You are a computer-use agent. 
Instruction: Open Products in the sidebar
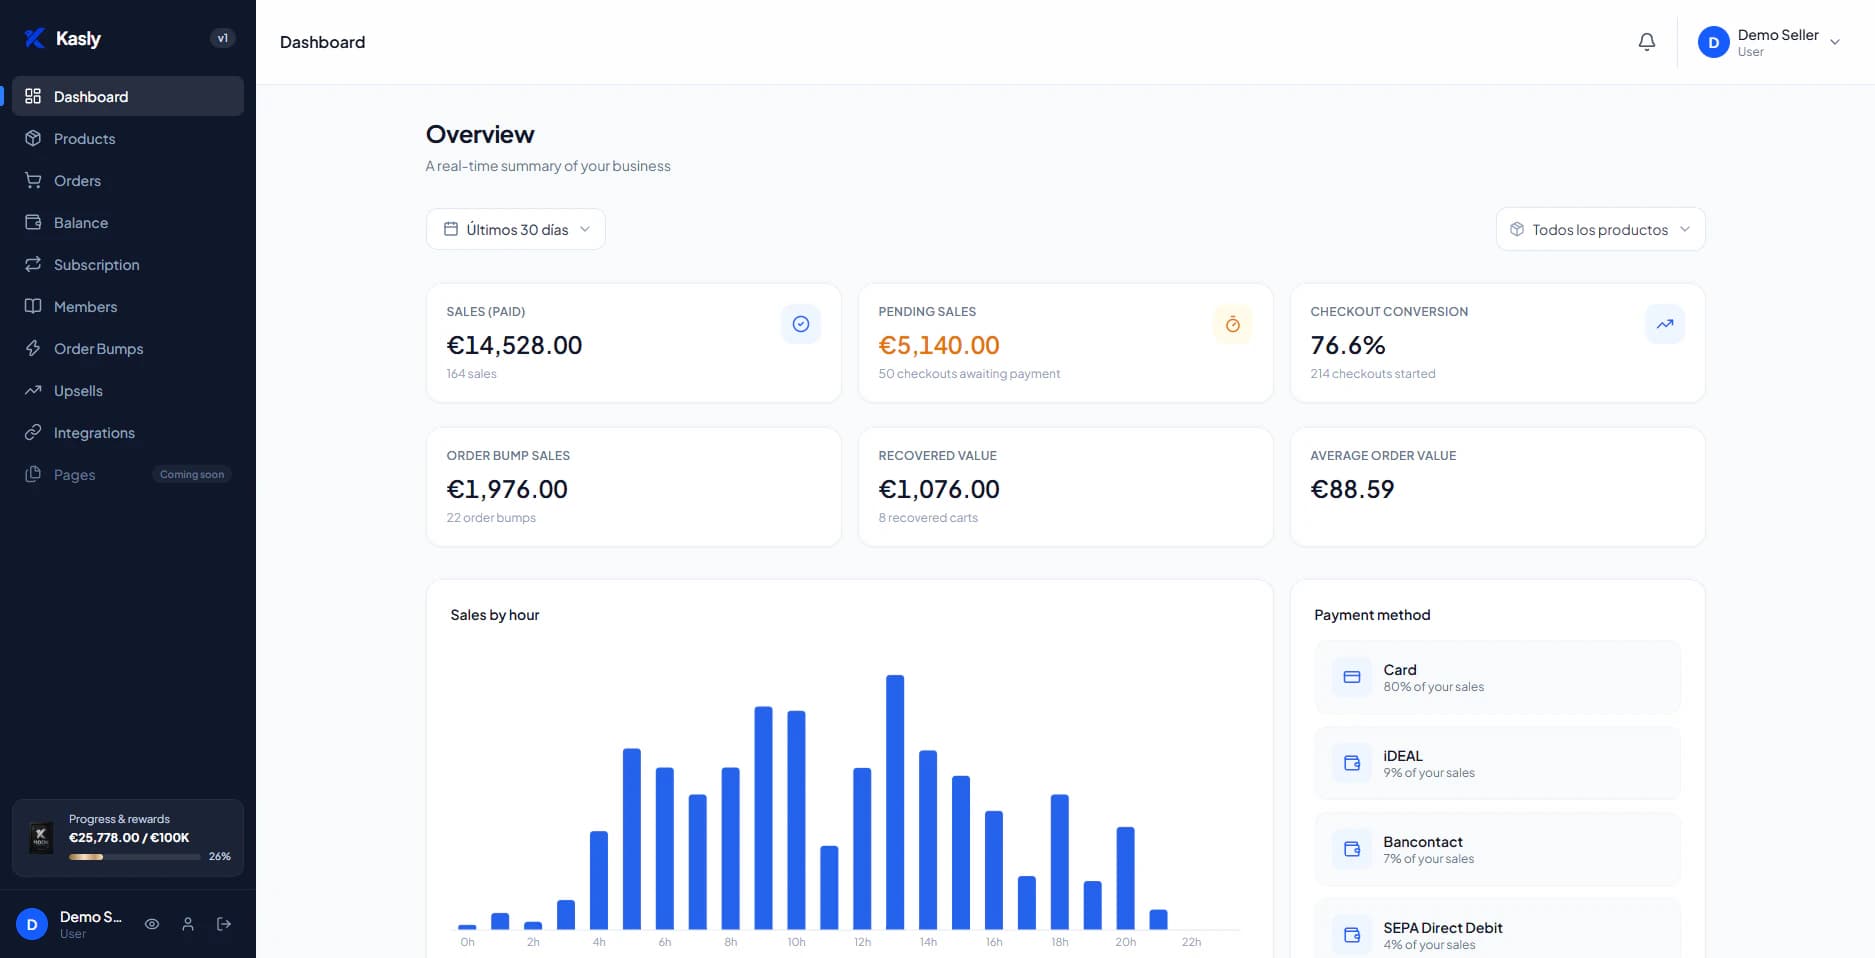pos(128,138)
